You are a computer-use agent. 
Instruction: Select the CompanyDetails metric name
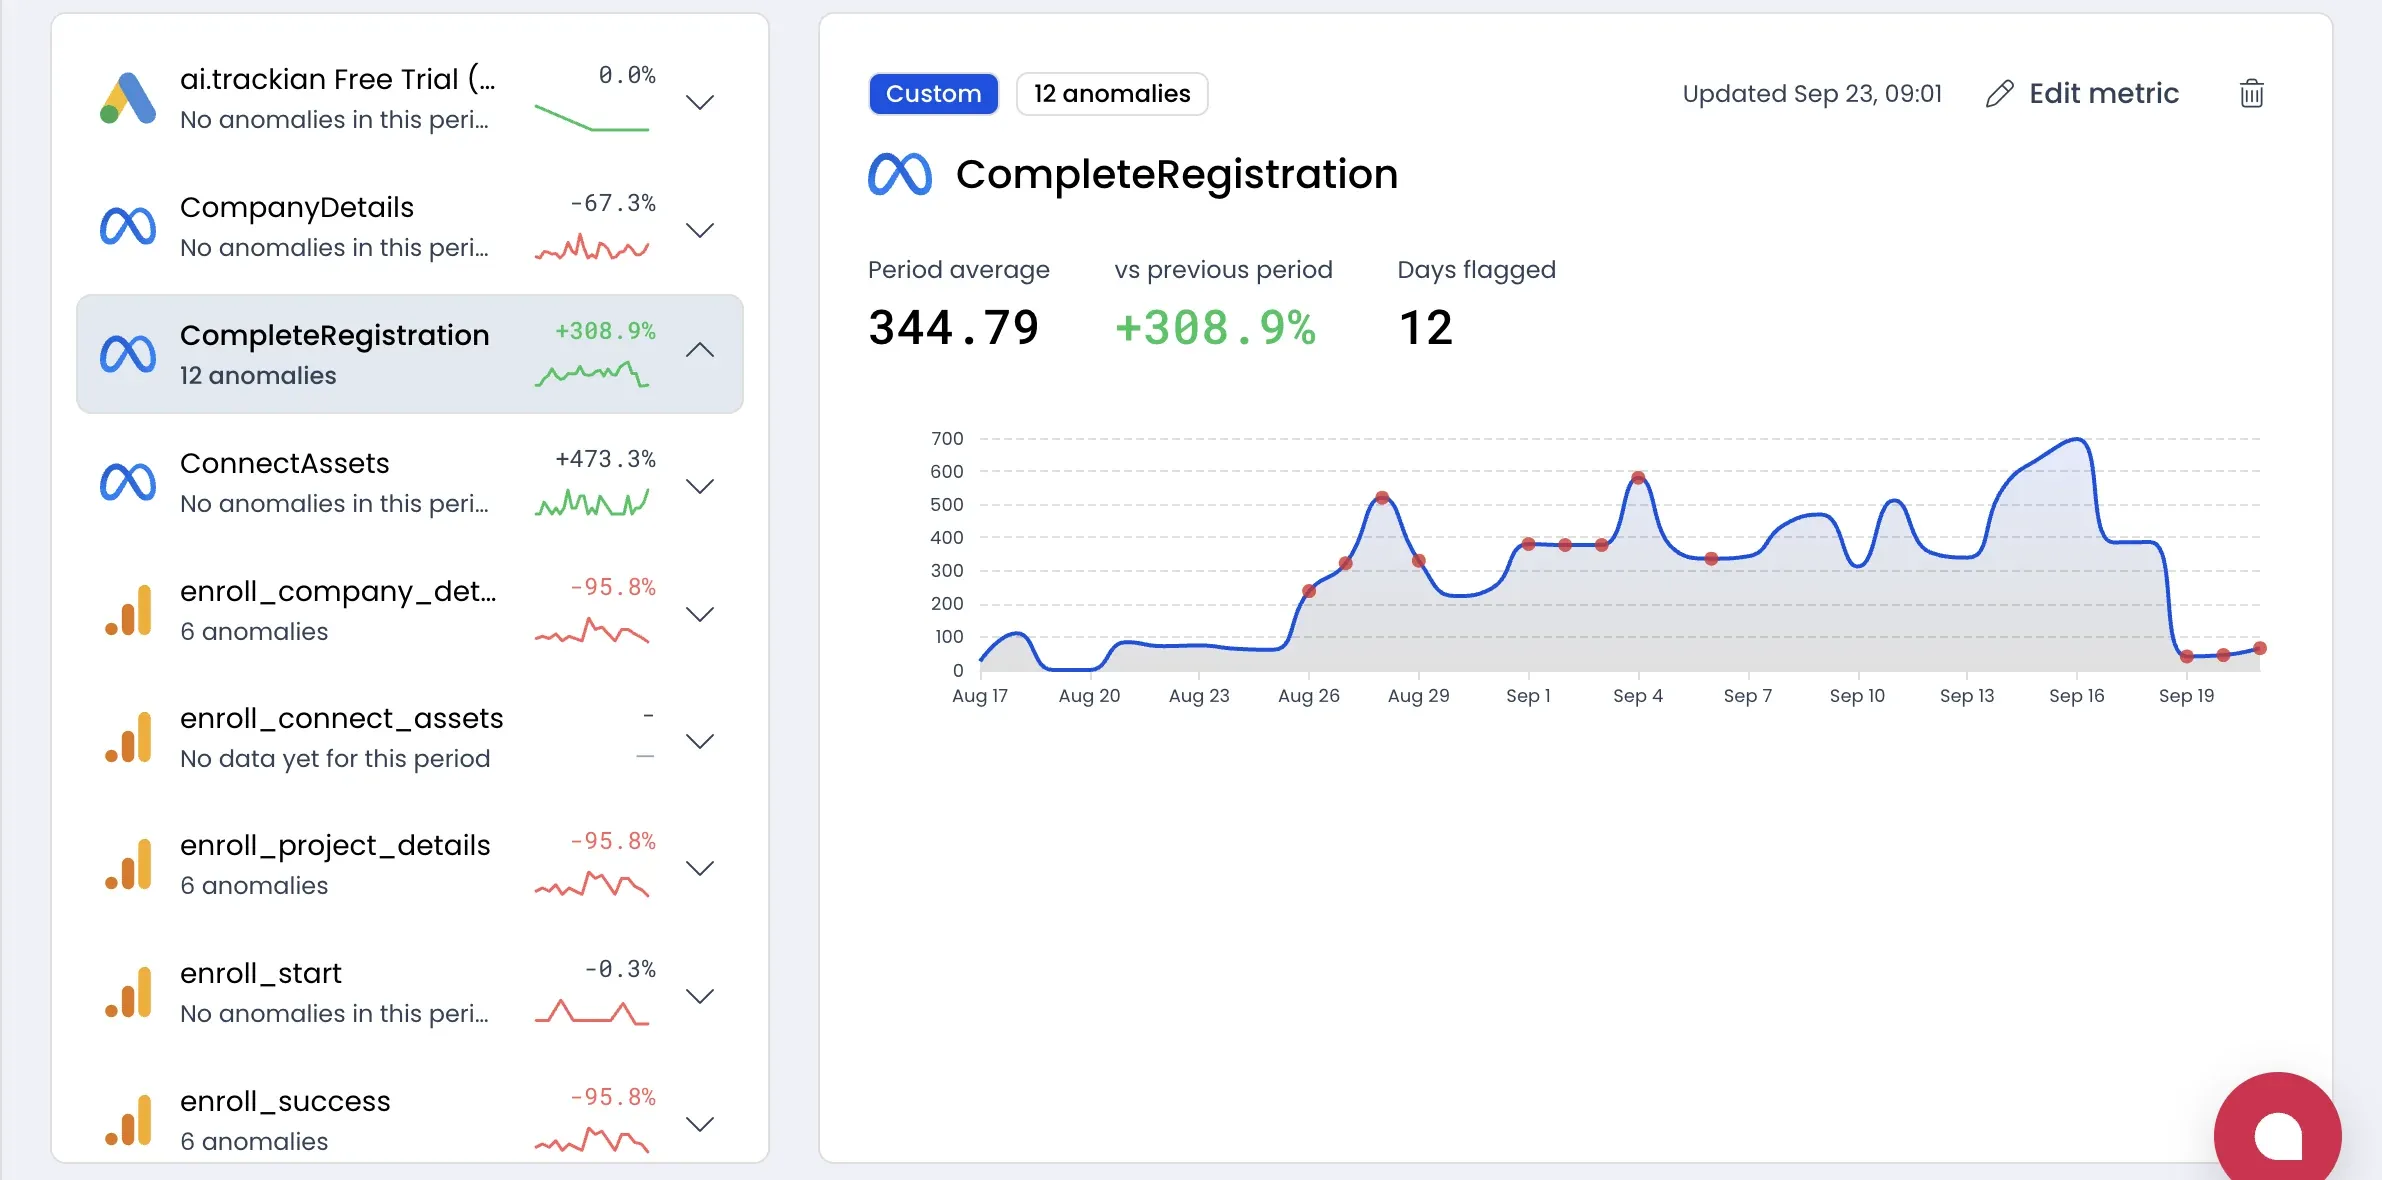point(297,207)
